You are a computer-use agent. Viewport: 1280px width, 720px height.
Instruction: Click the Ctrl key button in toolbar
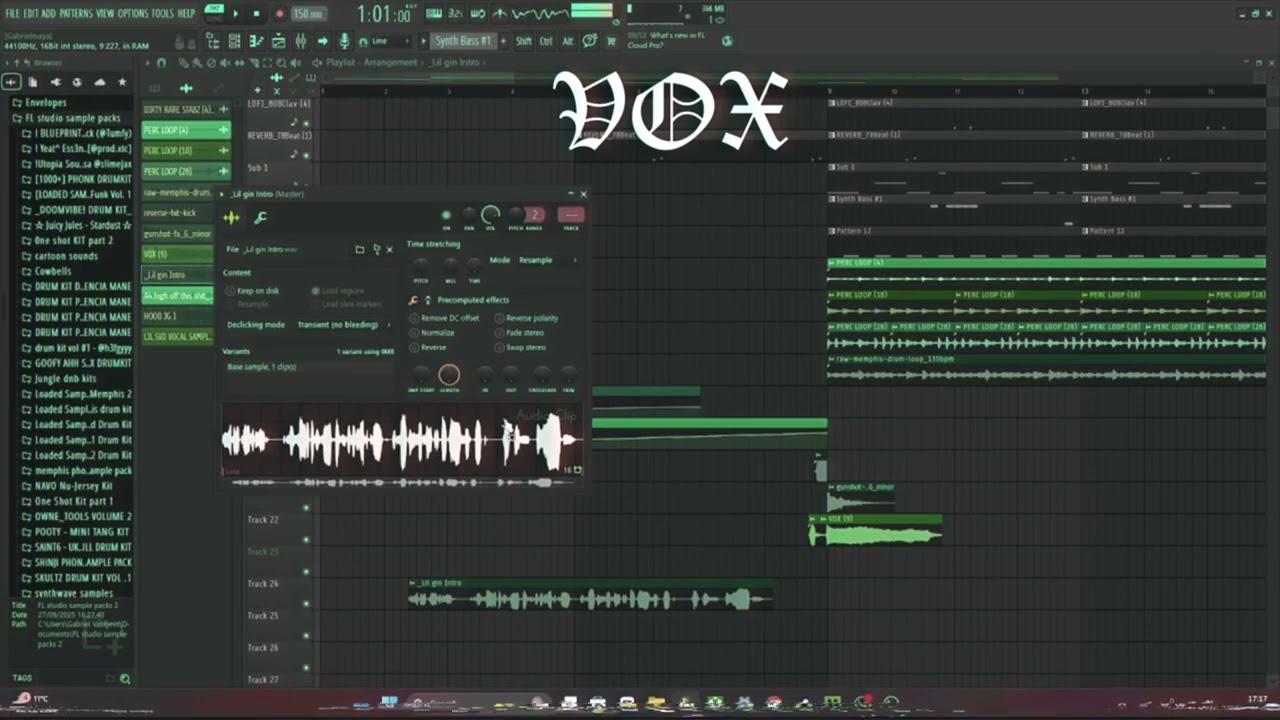click(546, 41)
